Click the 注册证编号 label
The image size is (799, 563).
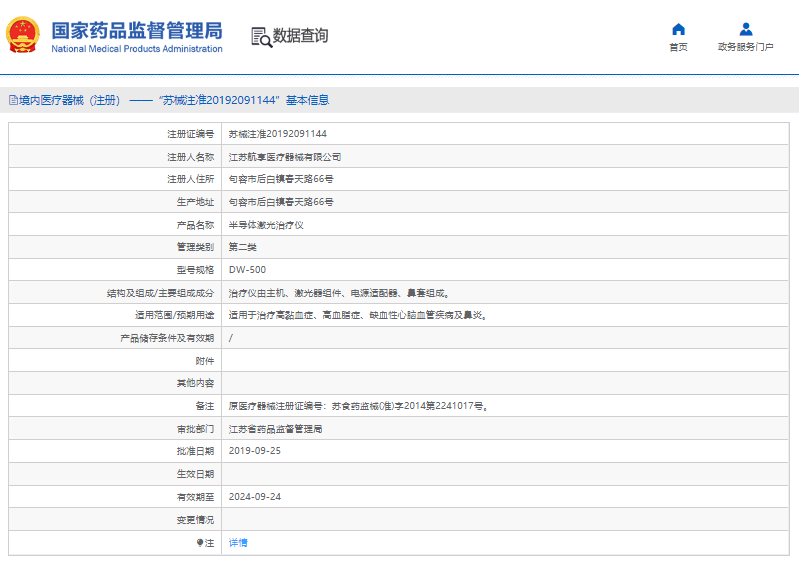point(191,134)
